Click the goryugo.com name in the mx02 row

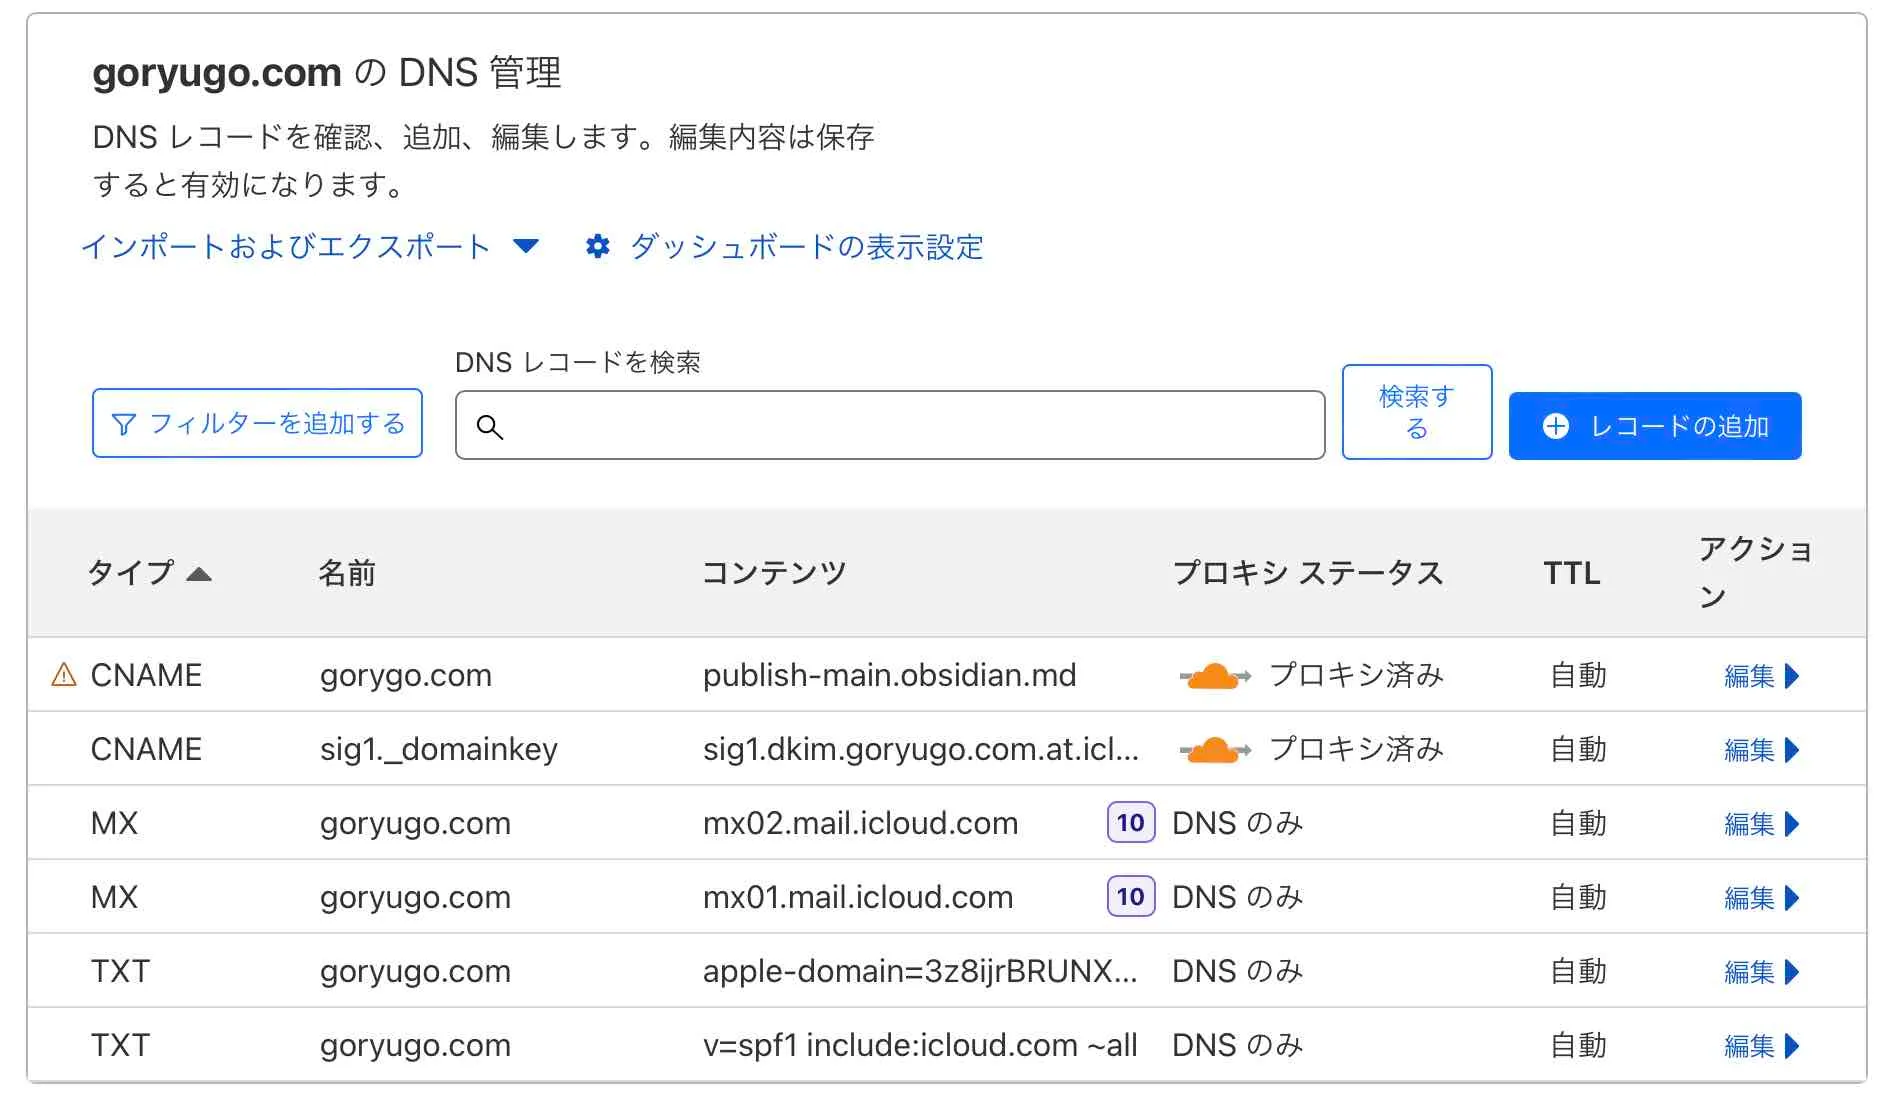pos(415,823)
